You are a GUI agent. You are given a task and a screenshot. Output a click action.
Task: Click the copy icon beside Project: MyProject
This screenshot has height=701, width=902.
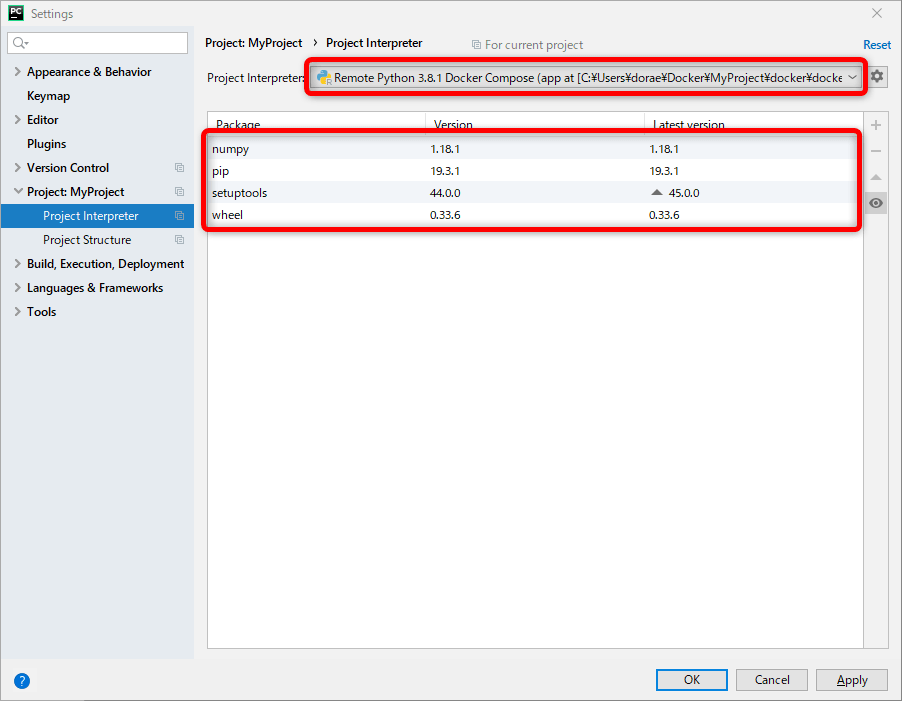point(179,191)
